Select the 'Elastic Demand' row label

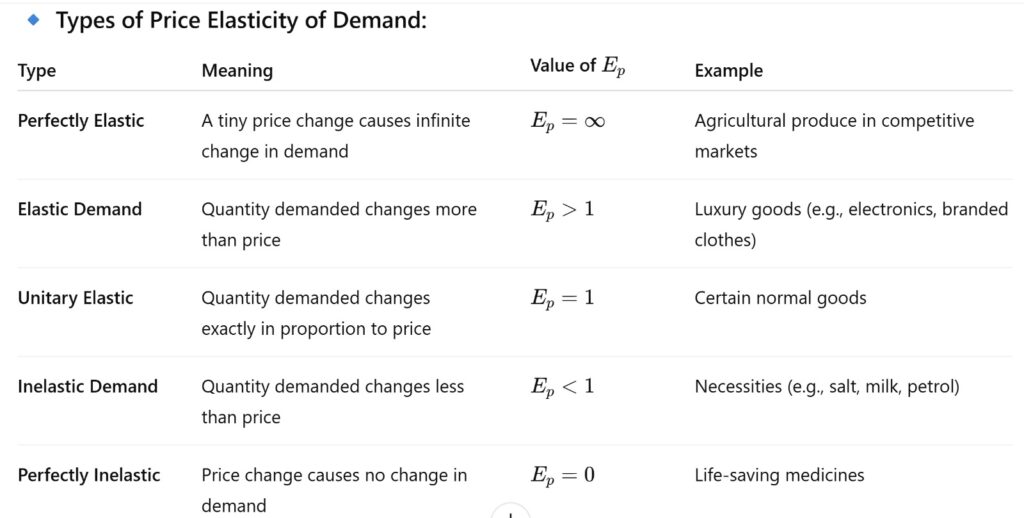pyautogui.click(x=80, y=209)
